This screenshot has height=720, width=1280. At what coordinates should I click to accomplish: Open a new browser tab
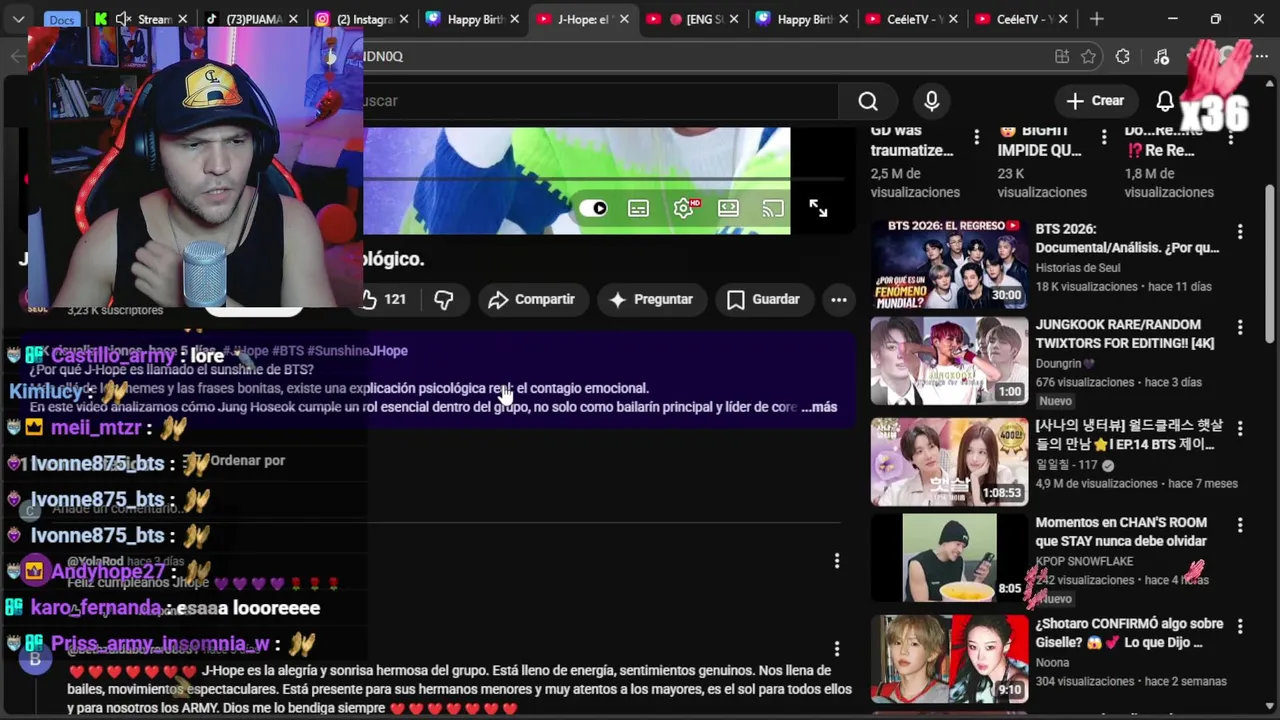pos(1097,19)
